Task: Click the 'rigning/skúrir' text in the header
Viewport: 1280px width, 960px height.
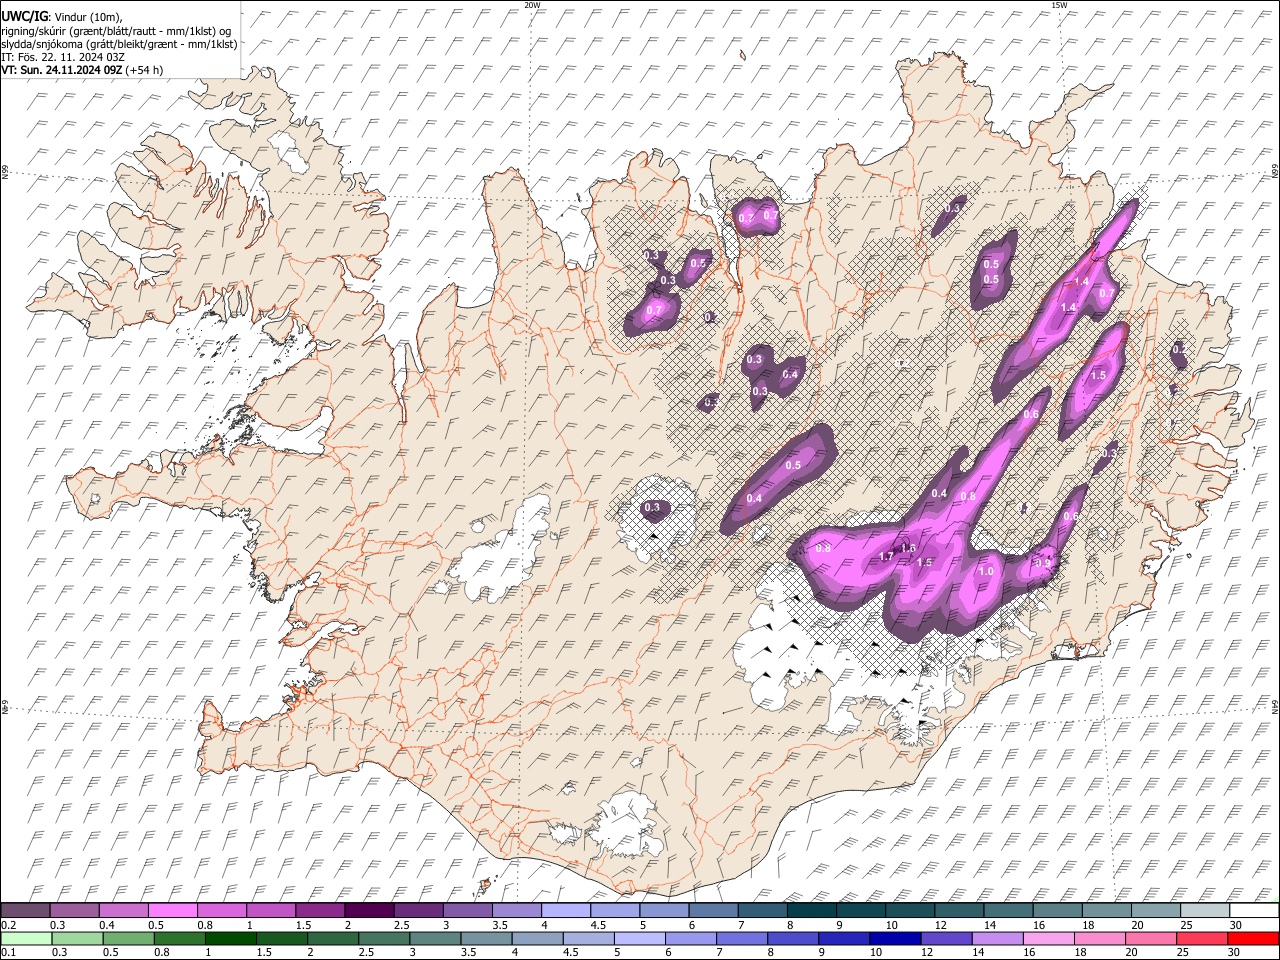Action: click(x=35, y=31)
